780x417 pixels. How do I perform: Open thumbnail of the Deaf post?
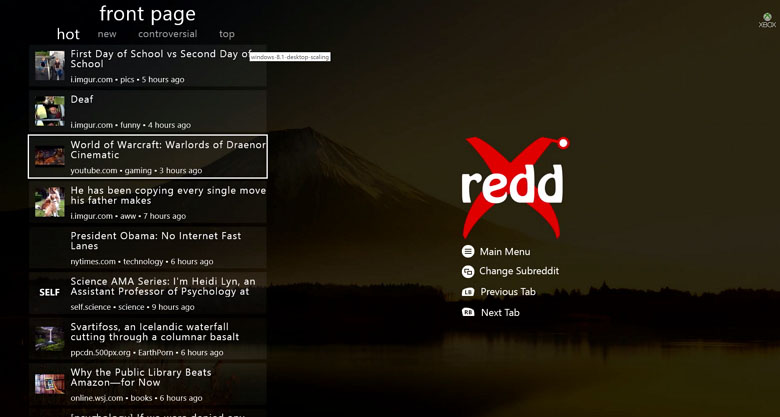tap(50, 111)
